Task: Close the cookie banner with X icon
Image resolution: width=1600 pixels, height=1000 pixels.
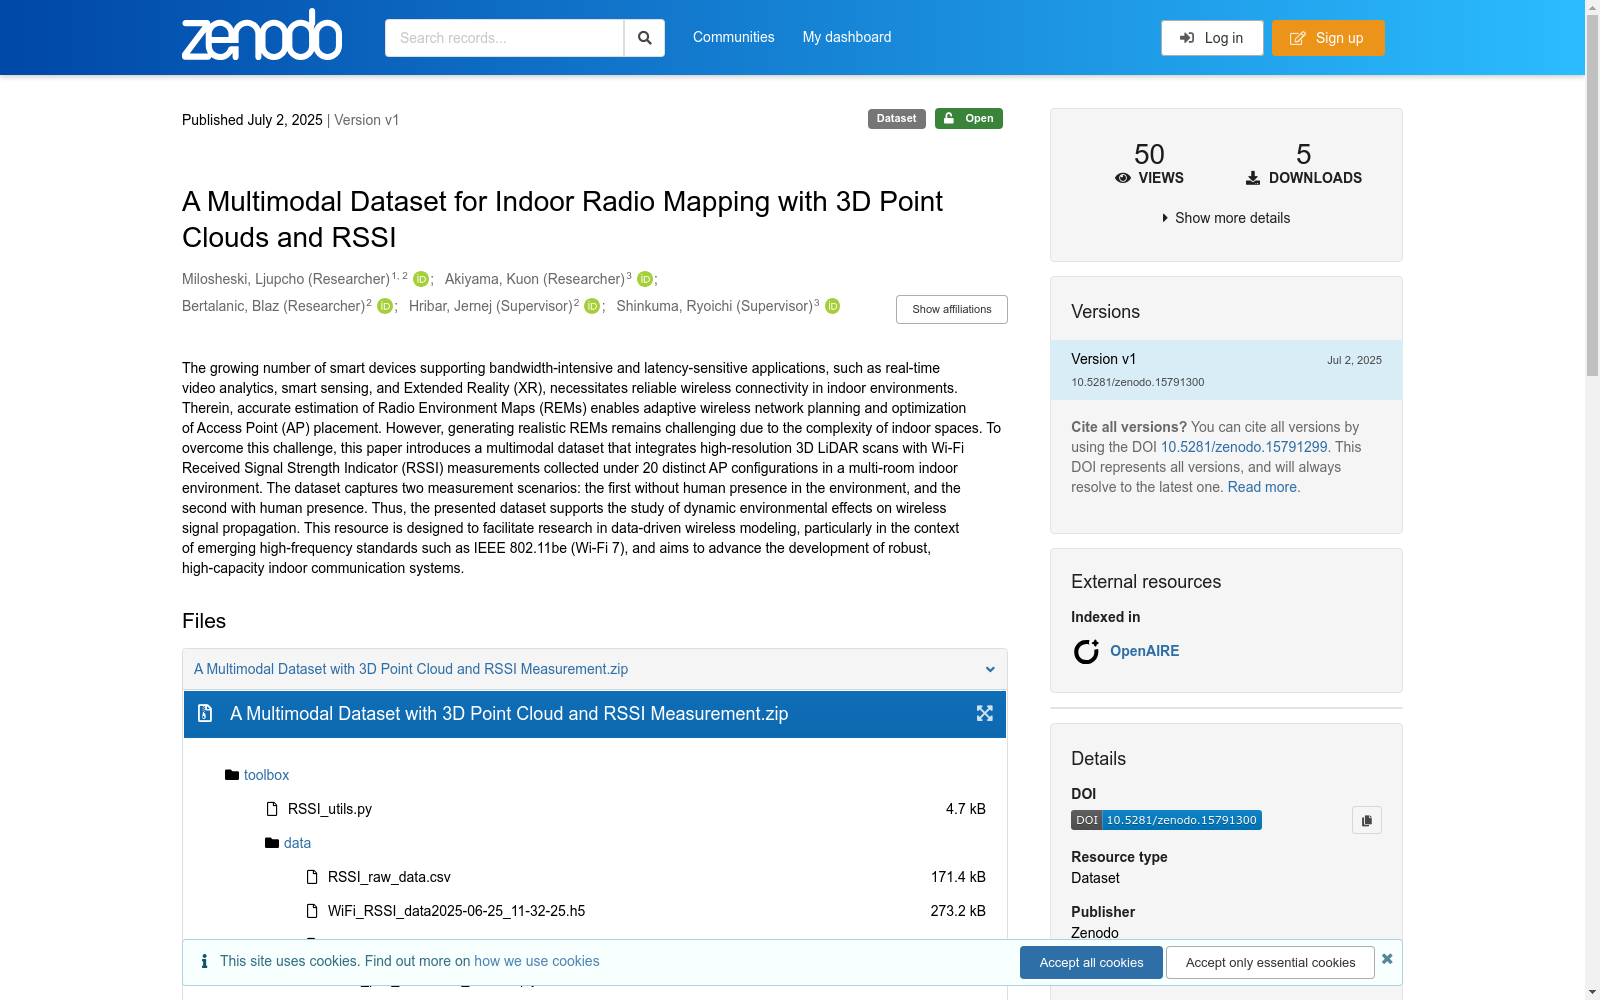Action: pyautogui.click(x=1387, y=959)
